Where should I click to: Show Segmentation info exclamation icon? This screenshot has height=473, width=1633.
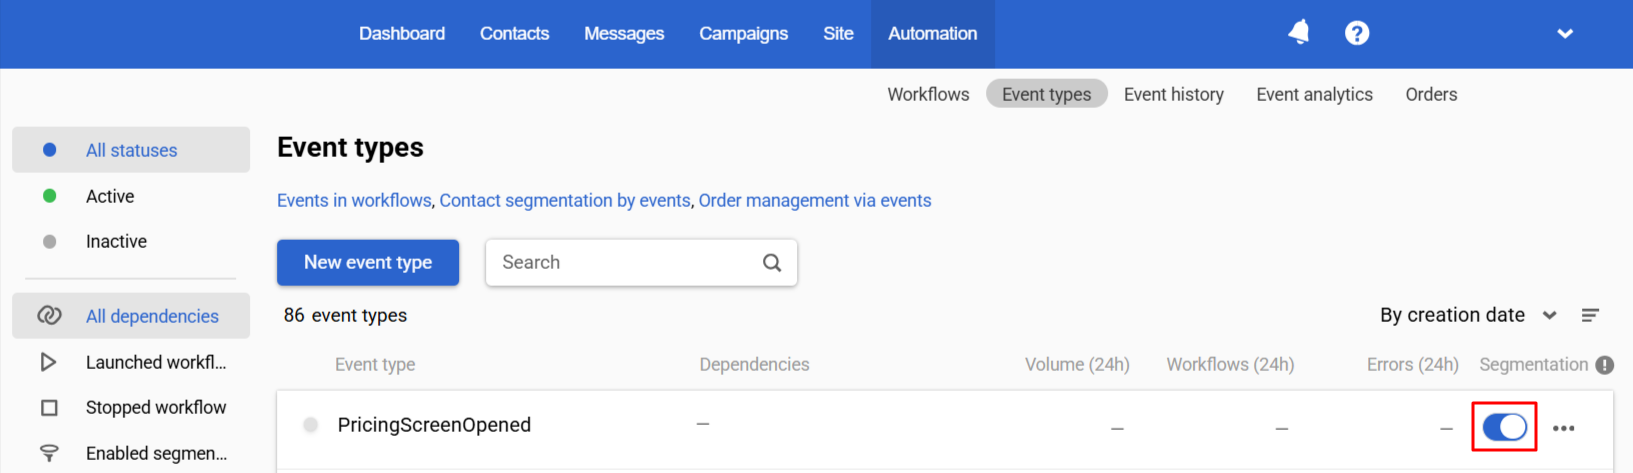pos(1605,365)
